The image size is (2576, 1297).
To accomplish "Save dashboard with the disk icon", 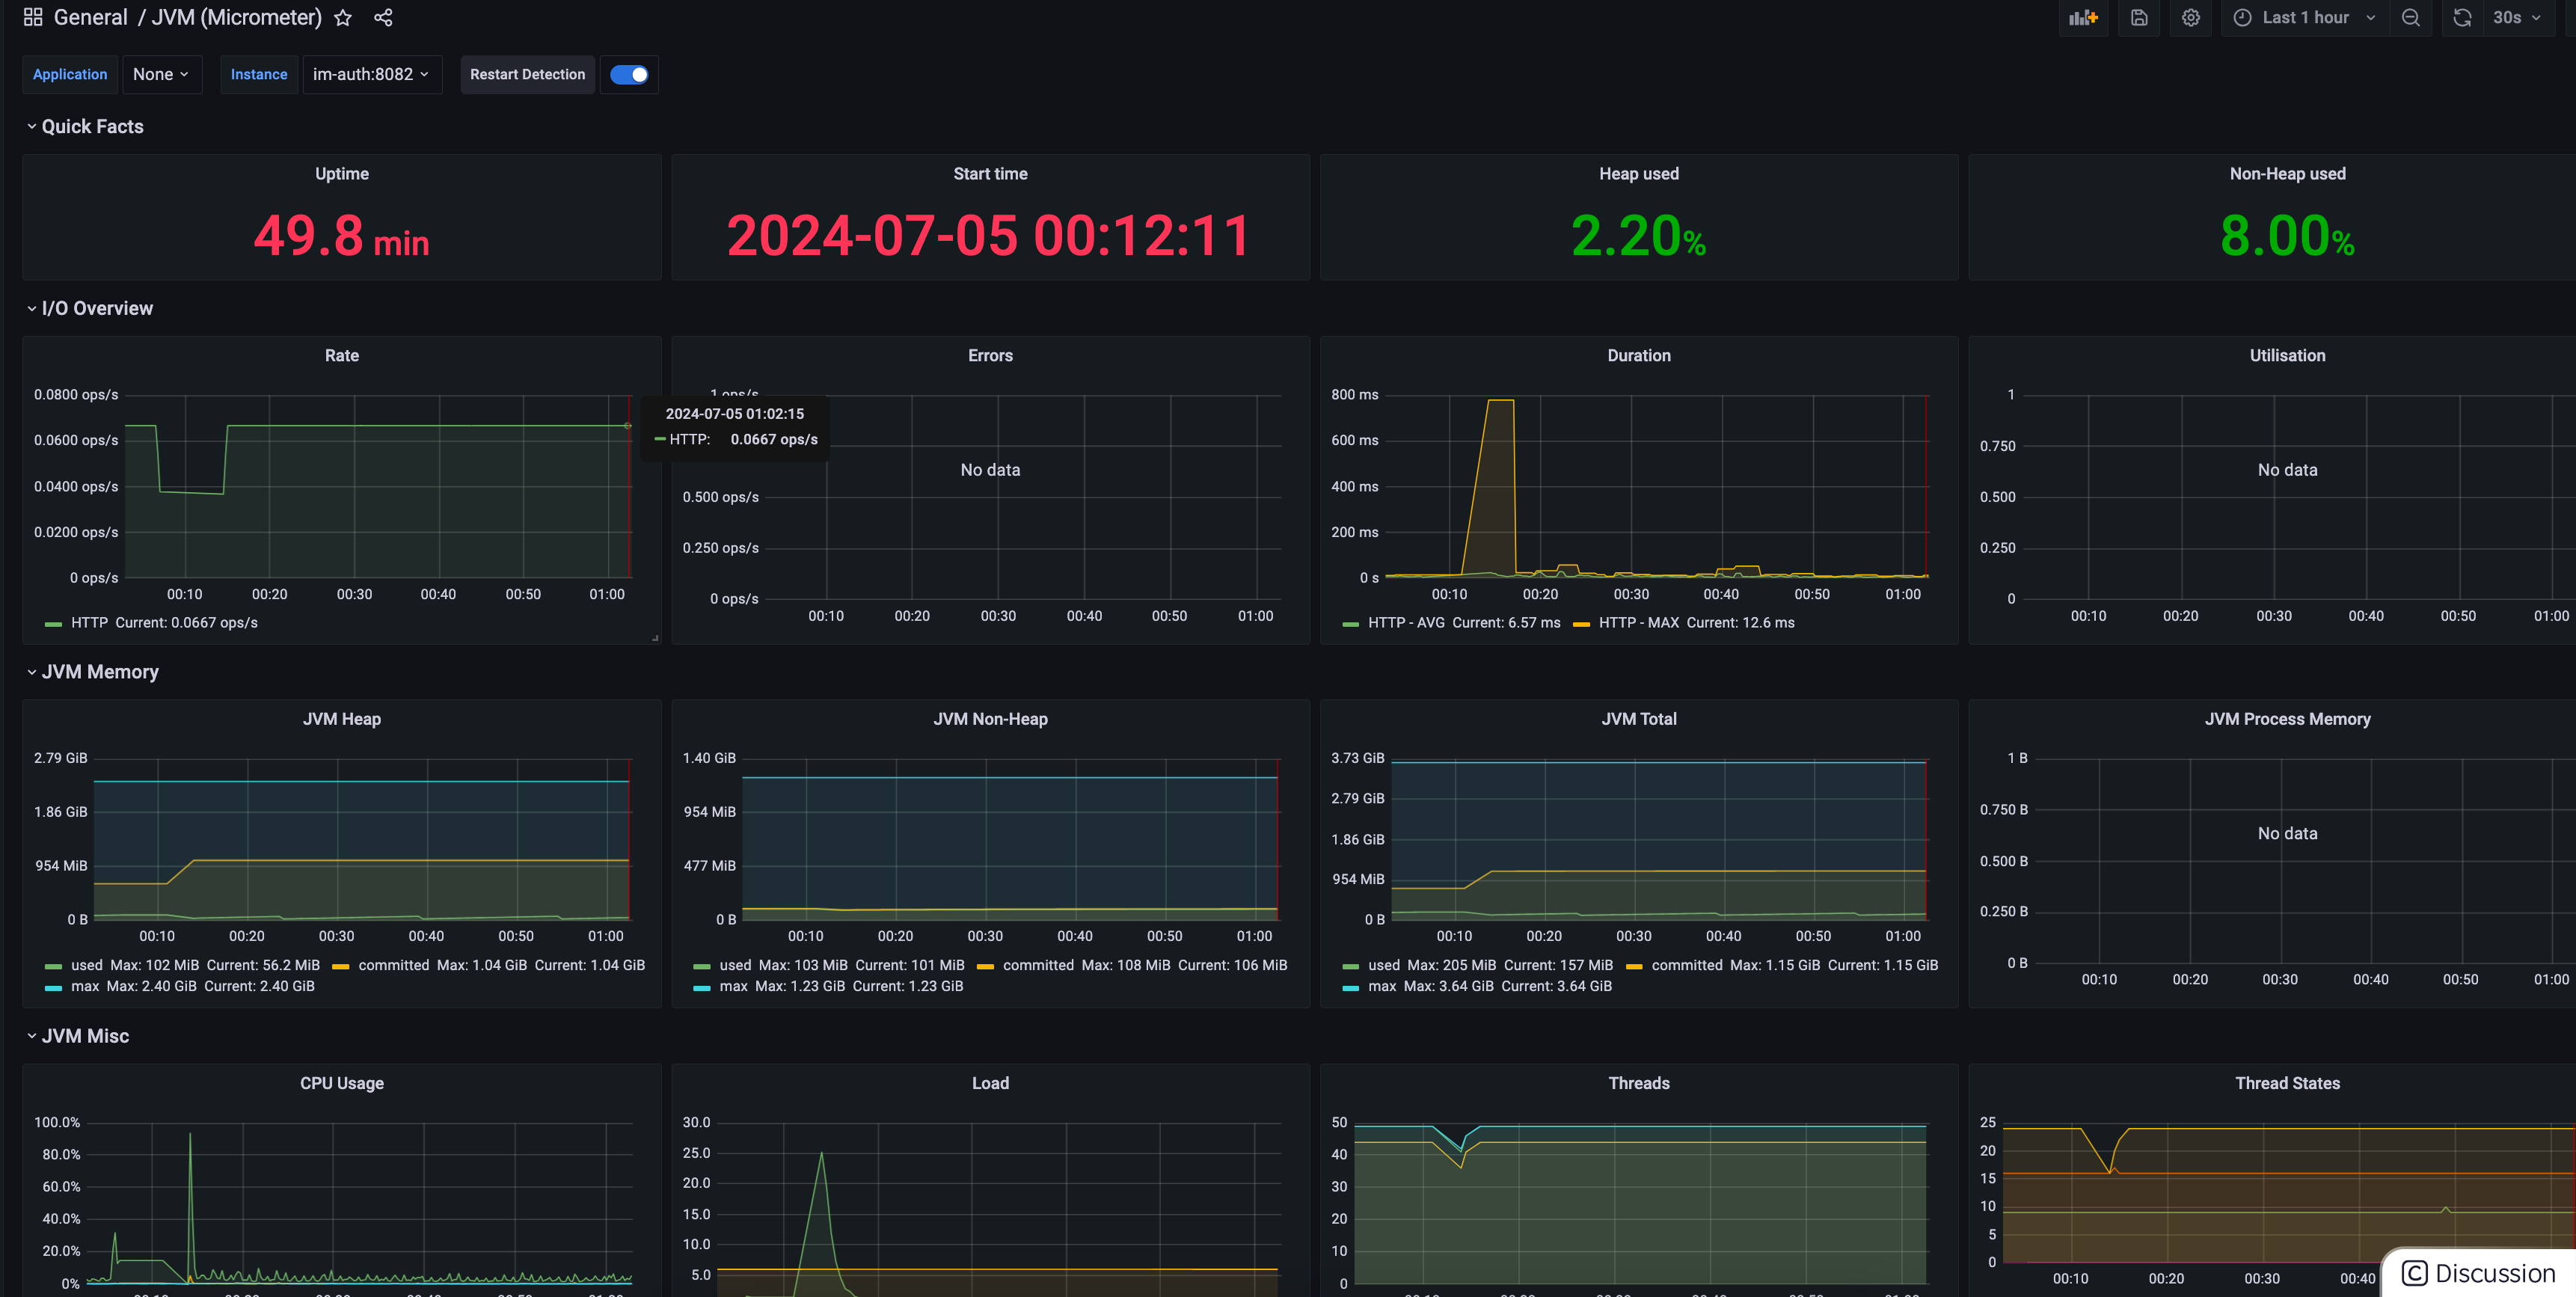I will 2138,17.
